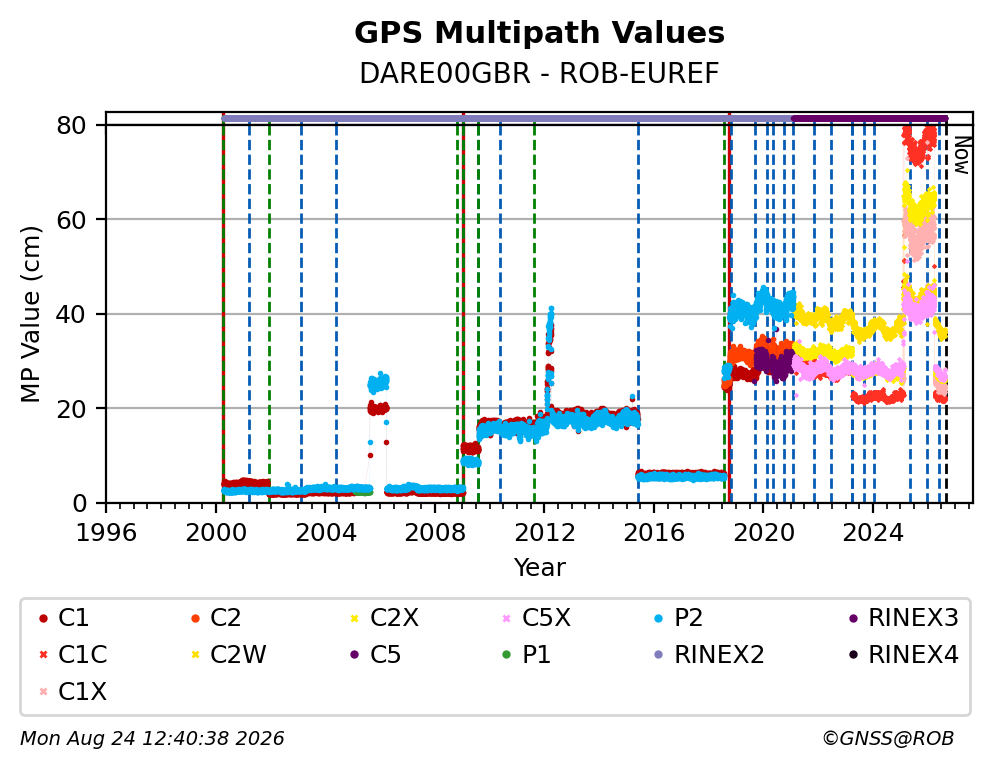The image size is (992, 769).
Task: Select the C2 orange legend marker
Action: 195,618
